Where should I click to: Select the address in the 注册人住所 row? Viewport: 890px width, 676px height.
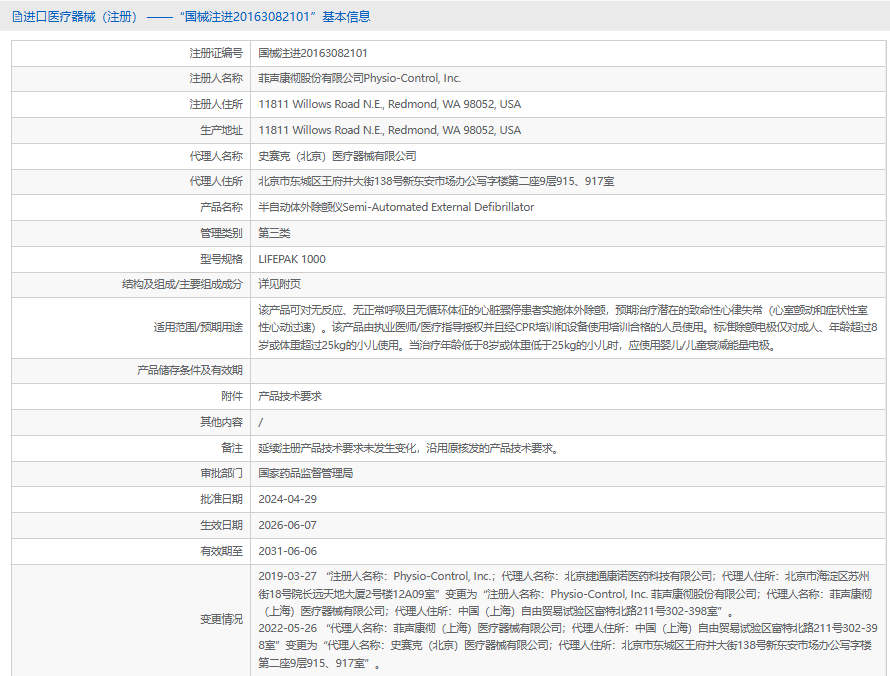(389, 104)
